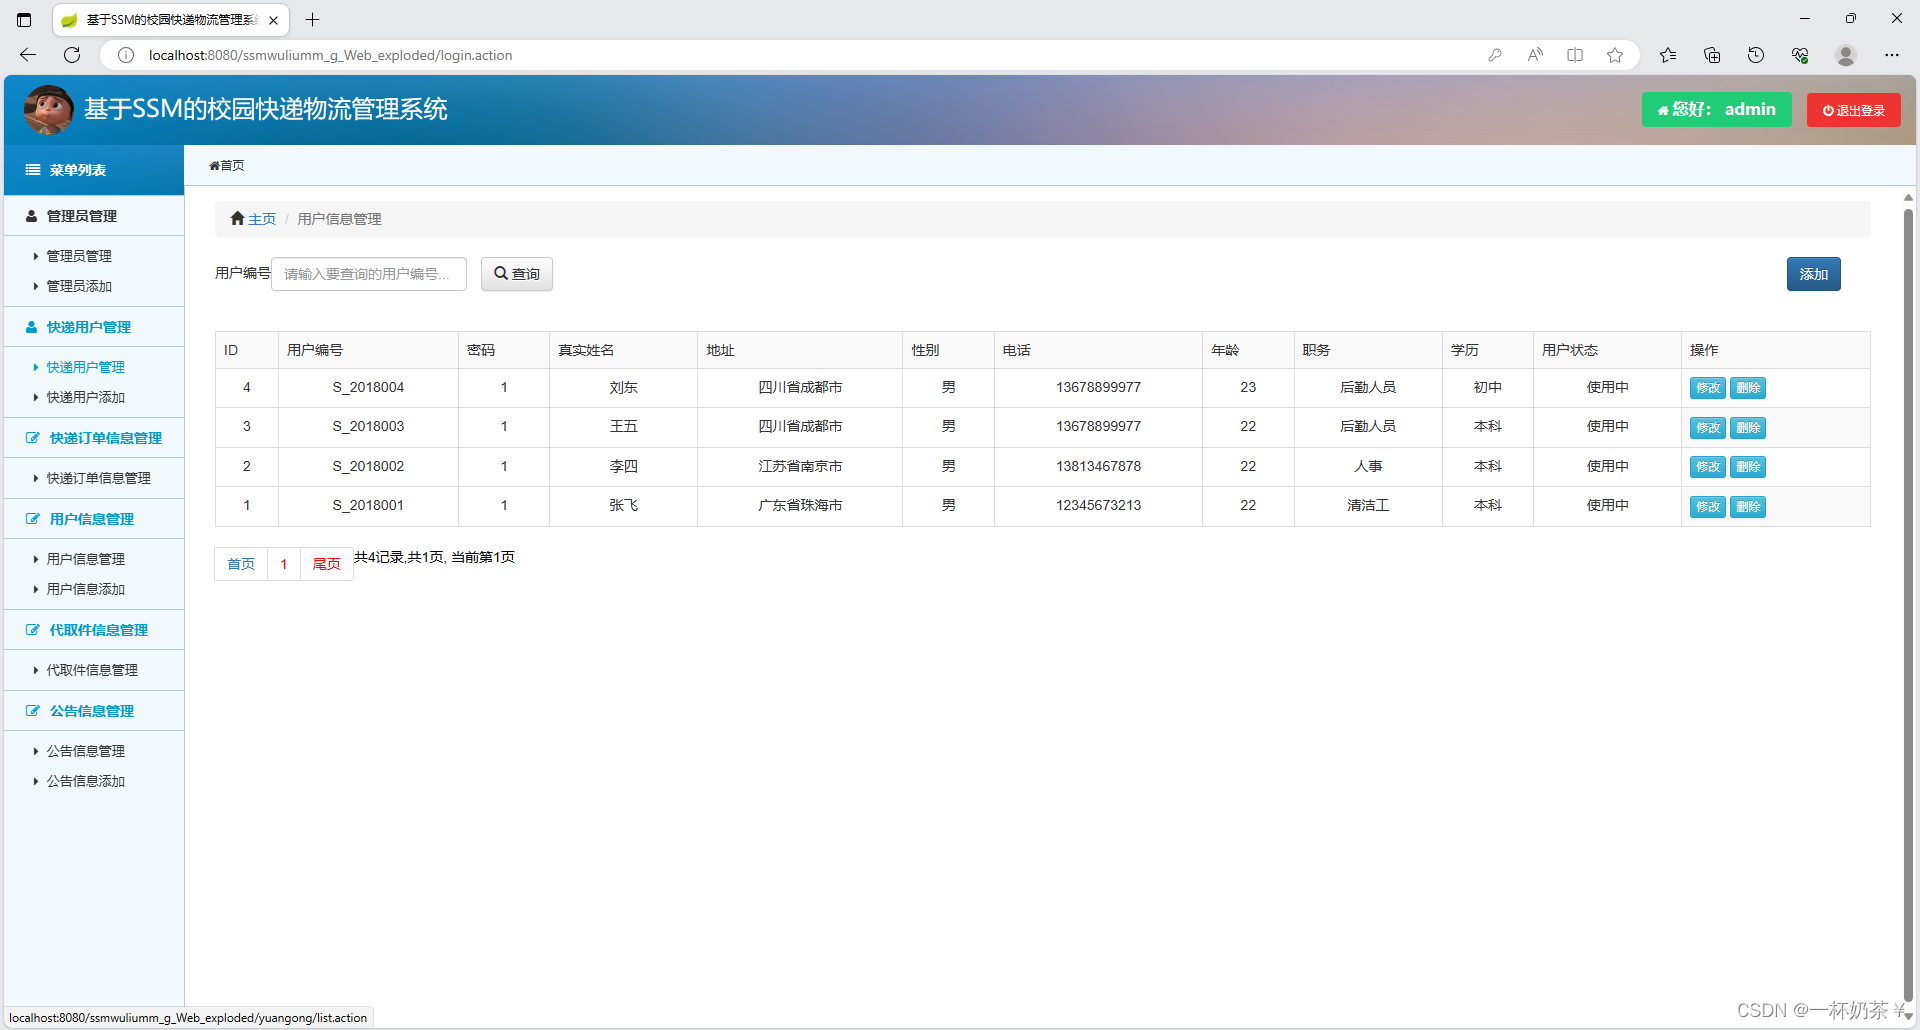Expand the 快递订单信息管理 menu section
This screenshot has height=1030, width=1920.
[94, 438]
